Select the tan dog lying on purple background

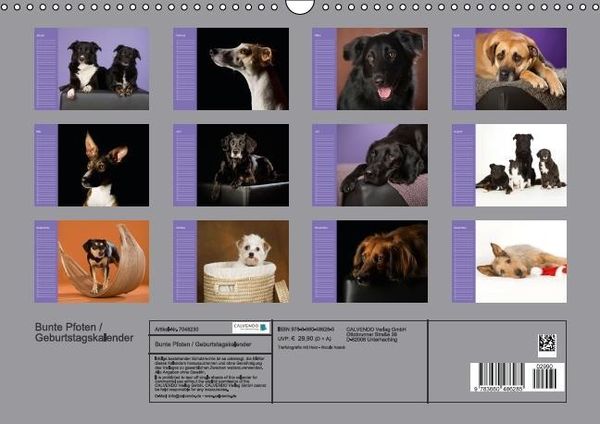521,69
